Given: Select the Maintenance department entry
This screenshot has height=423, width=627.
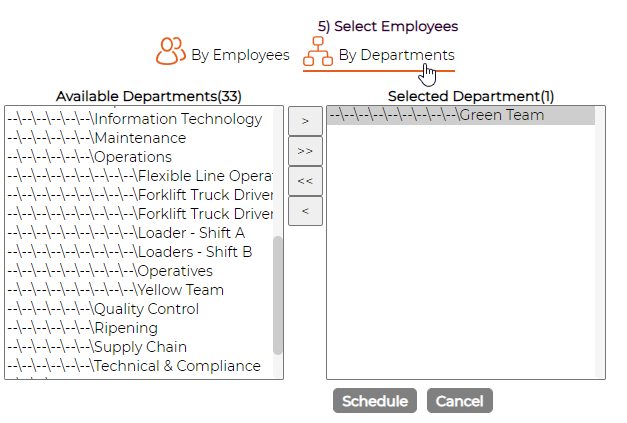Looking at the screenshot, I should coord(139,138).
